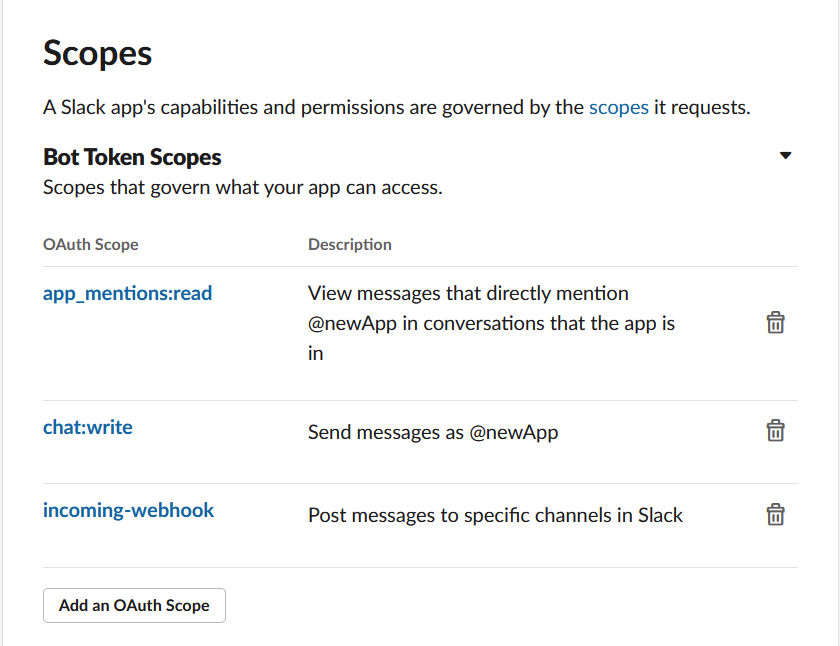This screenshot has width=840, height=646.
Task: Click the Scopes page heading
Action: click(x=97, y=53)
